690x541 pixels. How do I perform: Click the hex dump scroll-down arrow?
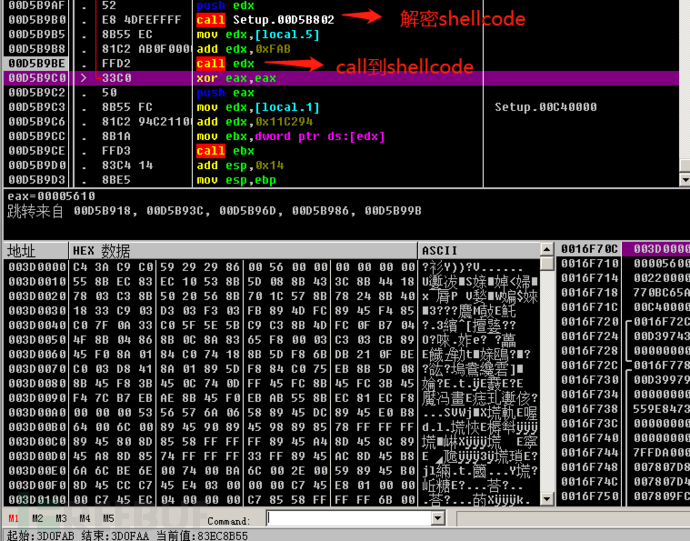click(x=547, y=499)
